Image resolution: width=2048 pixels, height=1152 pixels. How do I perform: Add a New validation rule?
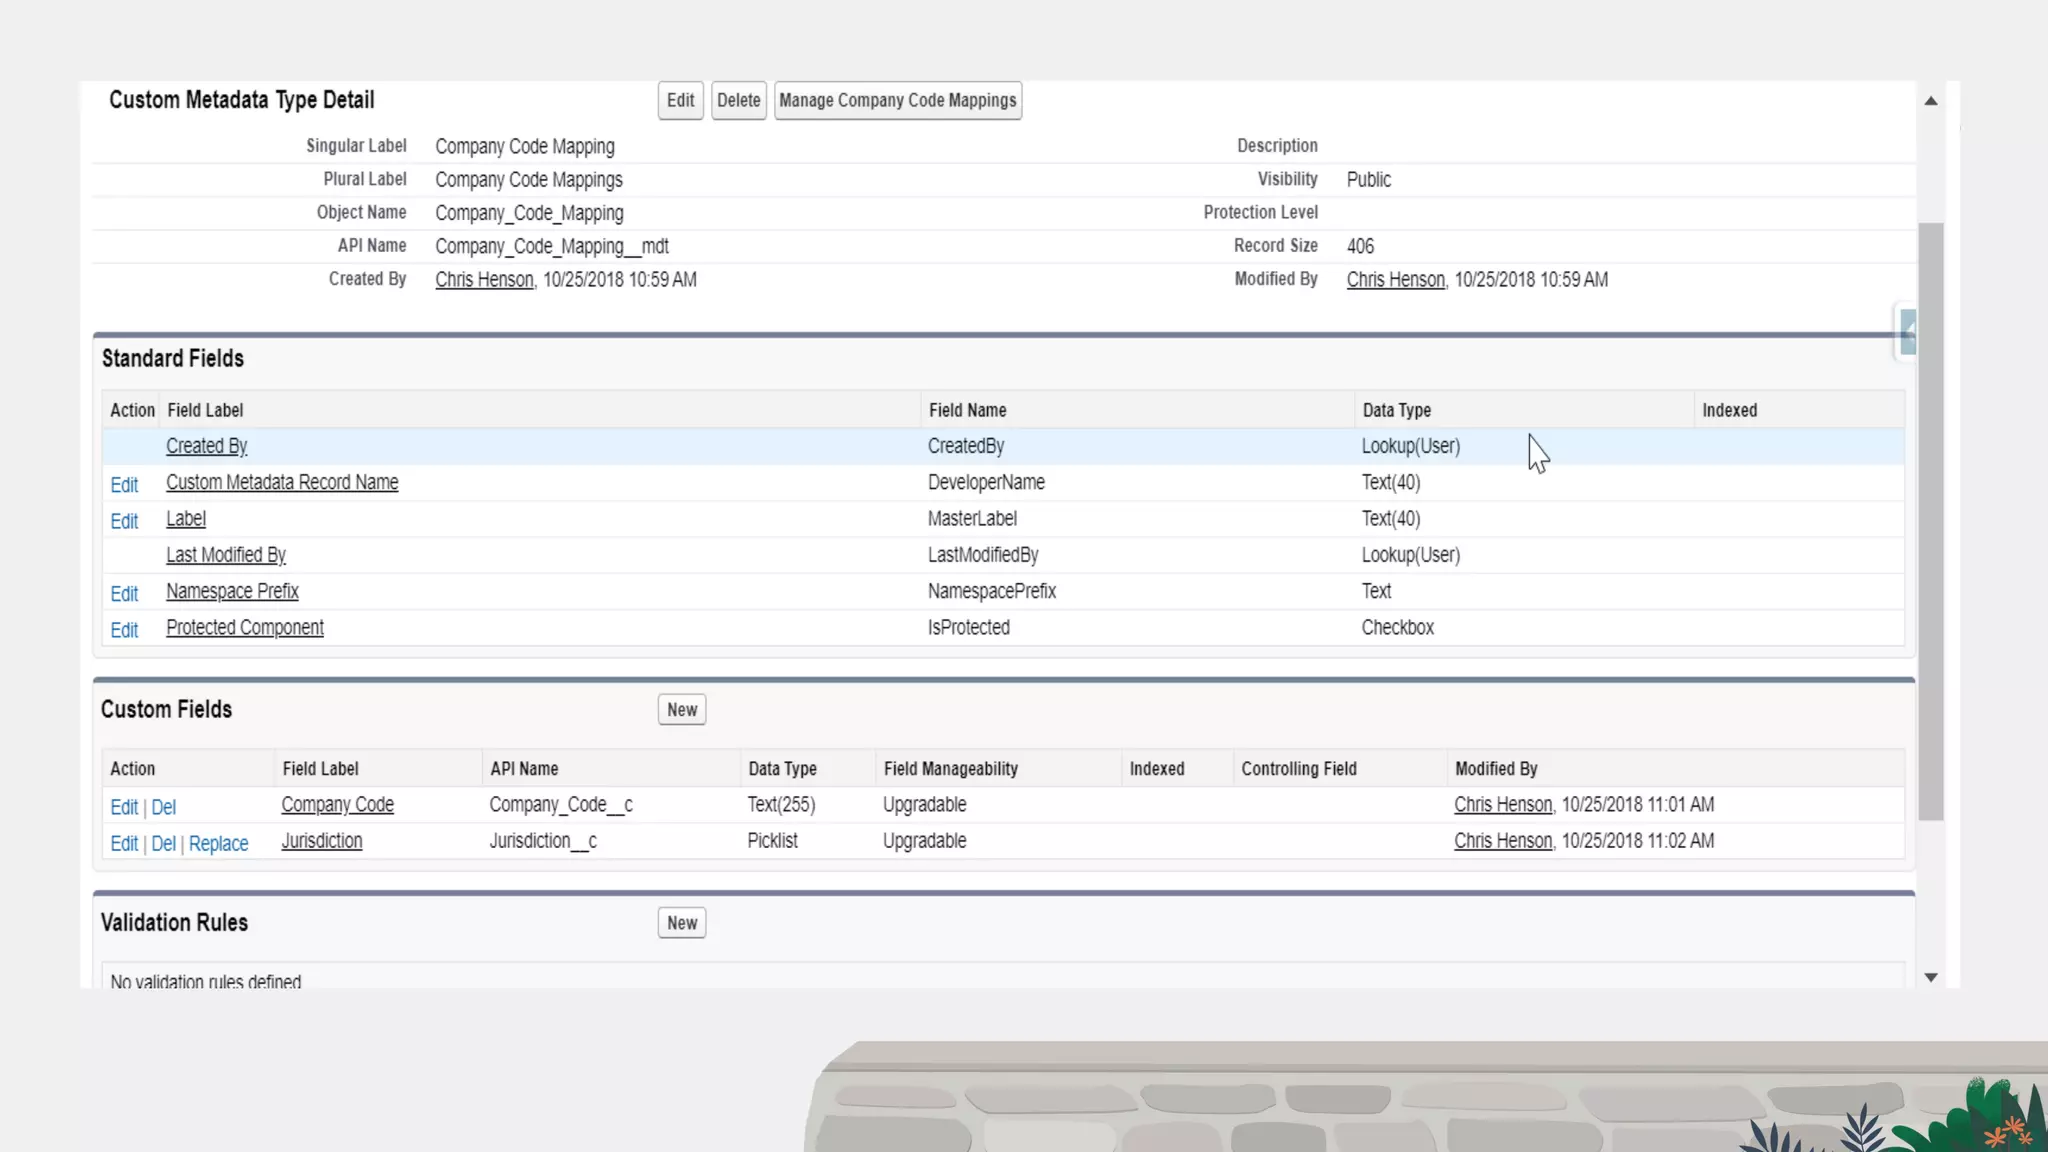682,923
